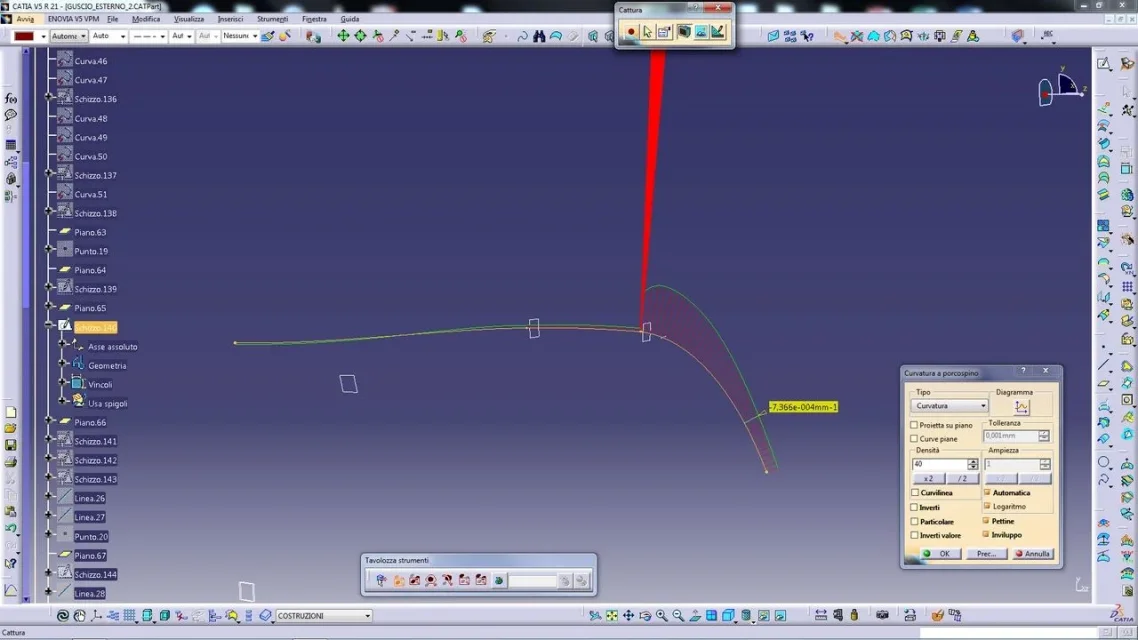Select Curva.48 in the specification tree
This screenshot has width=1138, height=640.
(x=91, y=118)
